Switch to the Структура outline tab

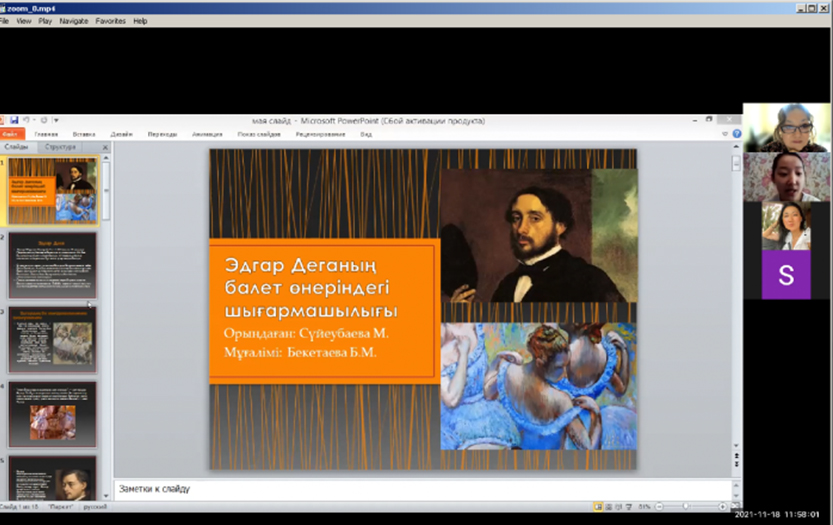(60, 147)
